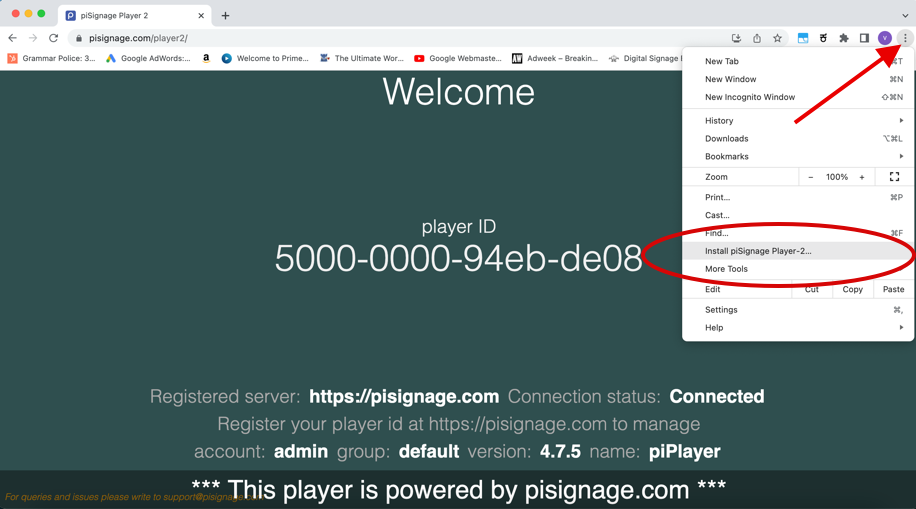Open Settings from Chrome menu
This screenshot has height=509, width=916.
(798, 310)
